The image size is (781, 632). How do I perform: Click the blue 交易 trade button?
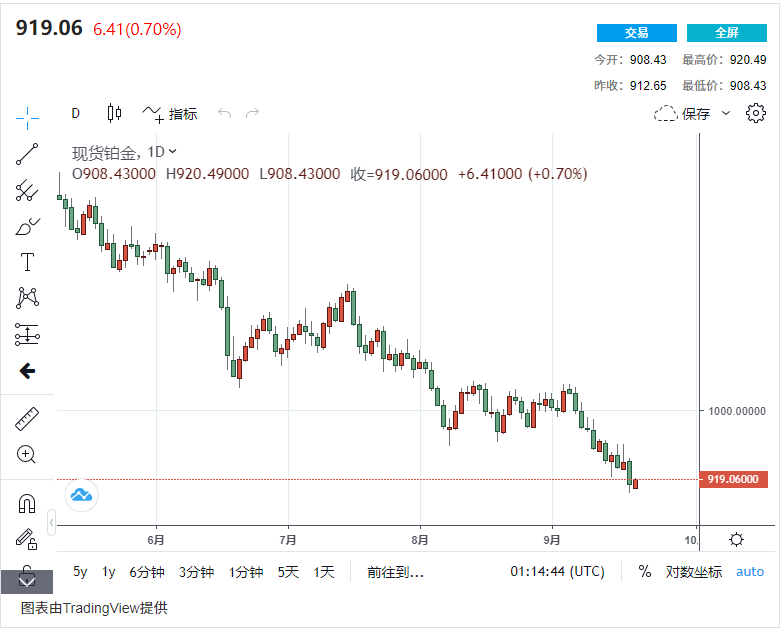tap(636, 33)
